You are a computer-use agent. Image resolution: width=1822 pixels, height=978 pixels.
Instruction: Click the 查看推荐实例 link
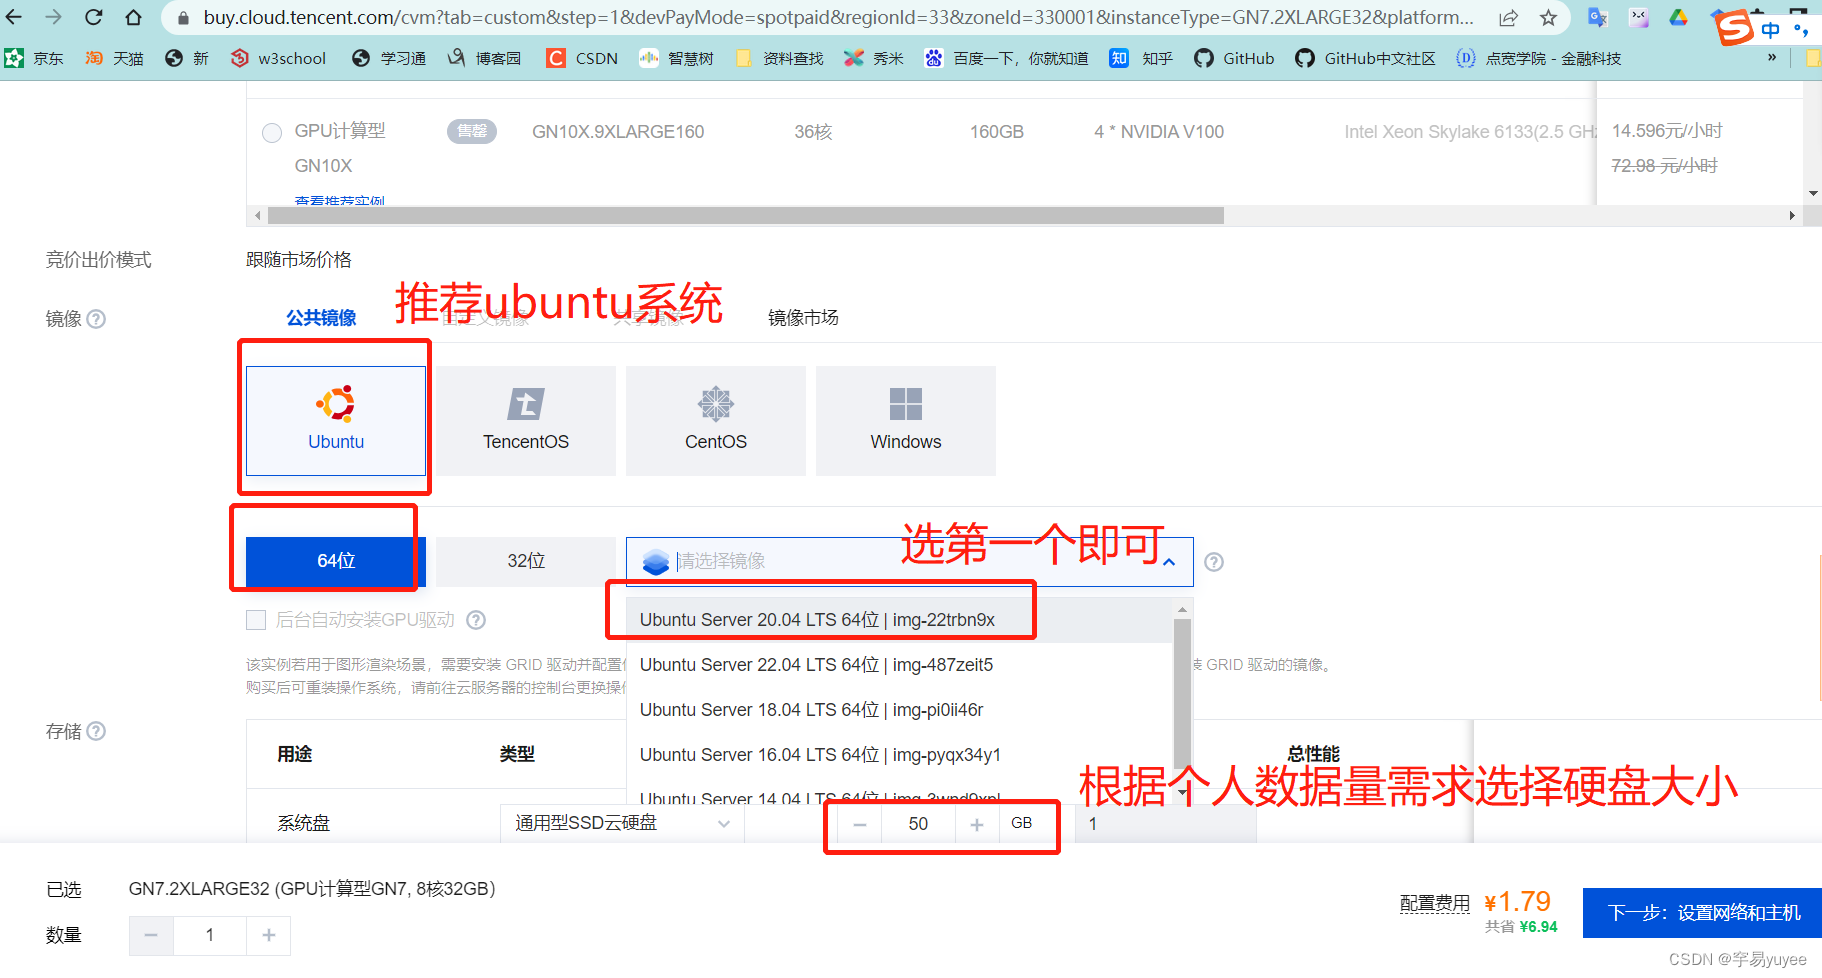[340, 199]
